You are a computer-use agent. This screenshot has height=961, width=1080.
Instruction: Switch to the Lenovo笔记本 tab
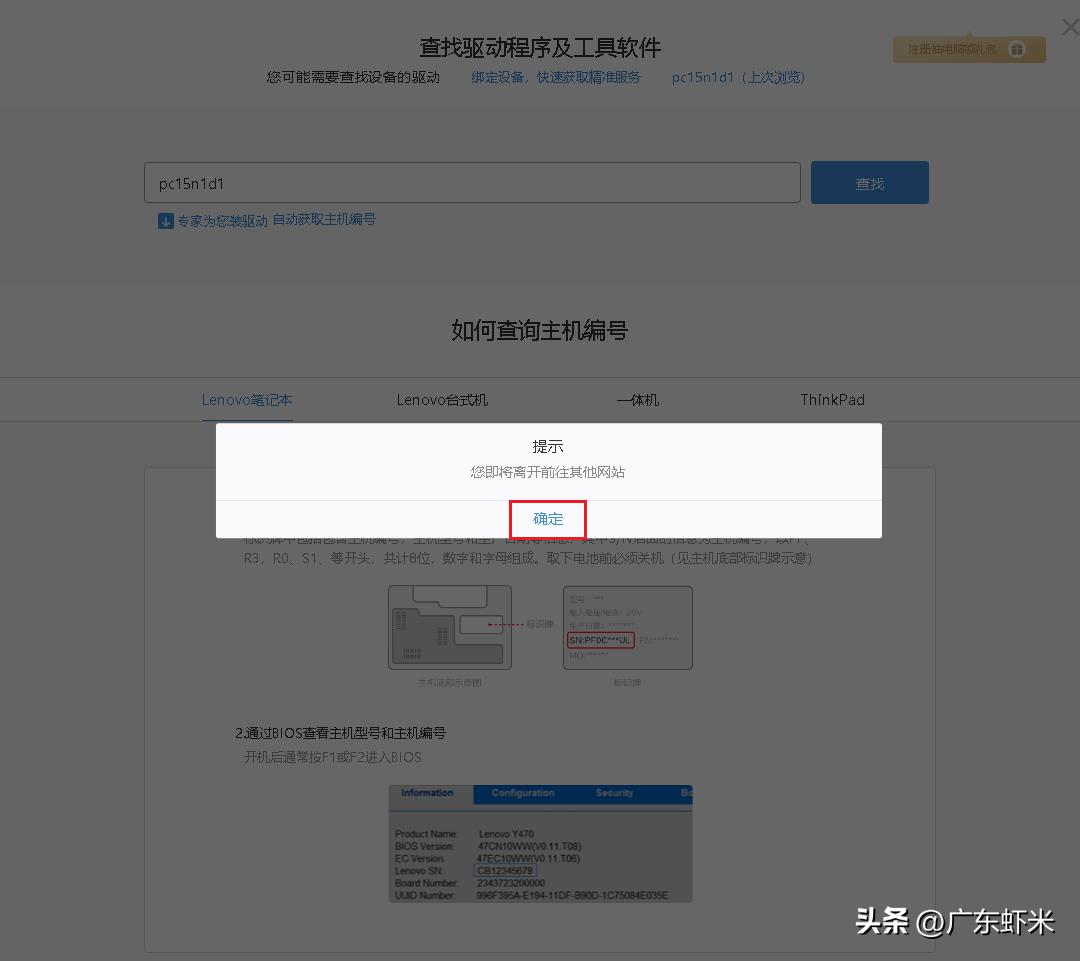pyautogui.click(x=247, y=400)
